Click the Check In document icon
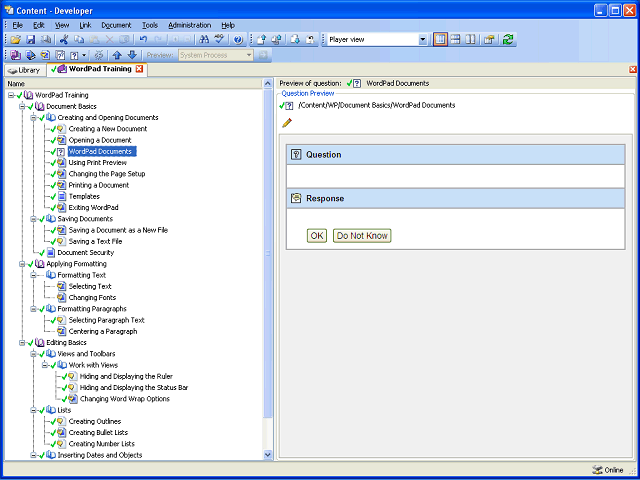The image size is (640, 480). click(261, 40)
